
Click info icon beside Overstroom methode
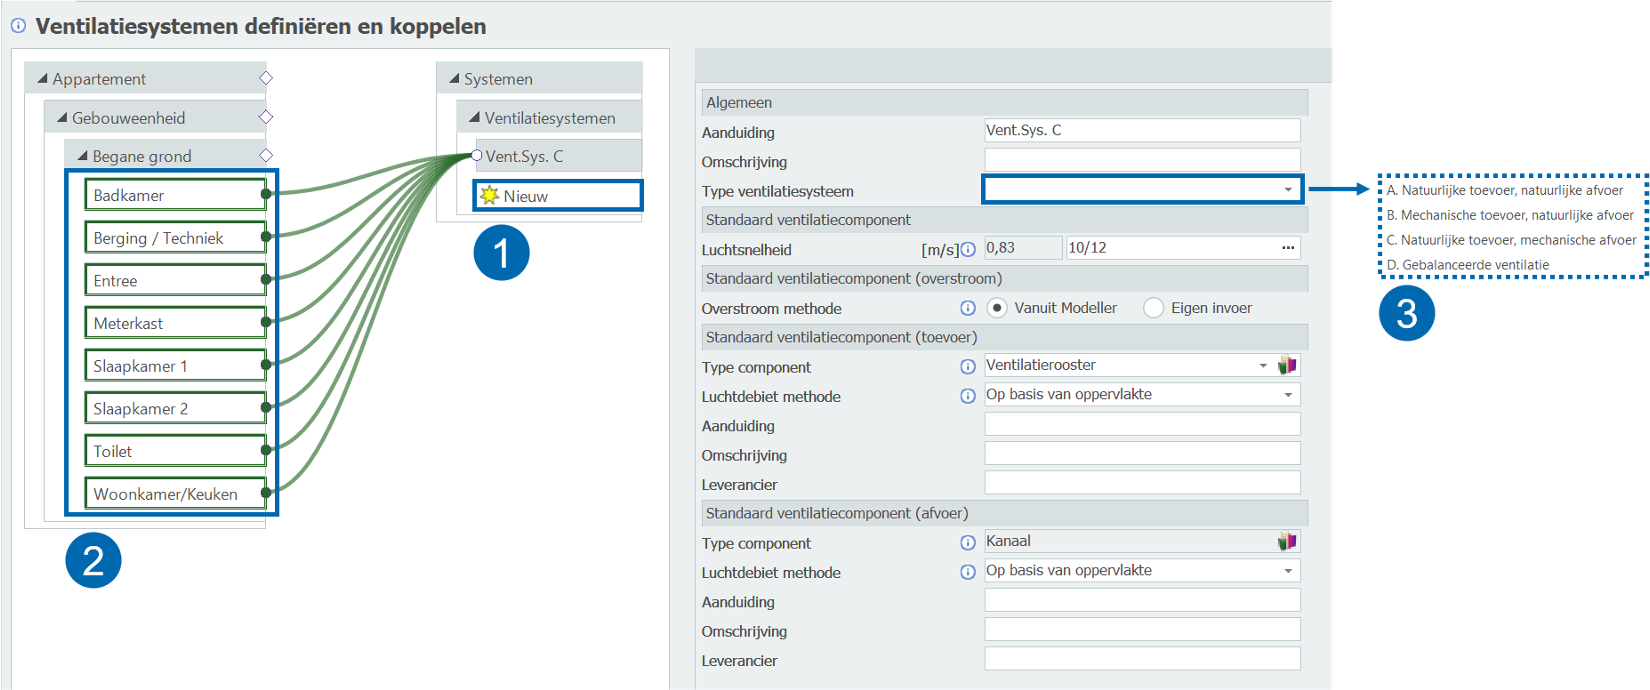pos(968,308)
